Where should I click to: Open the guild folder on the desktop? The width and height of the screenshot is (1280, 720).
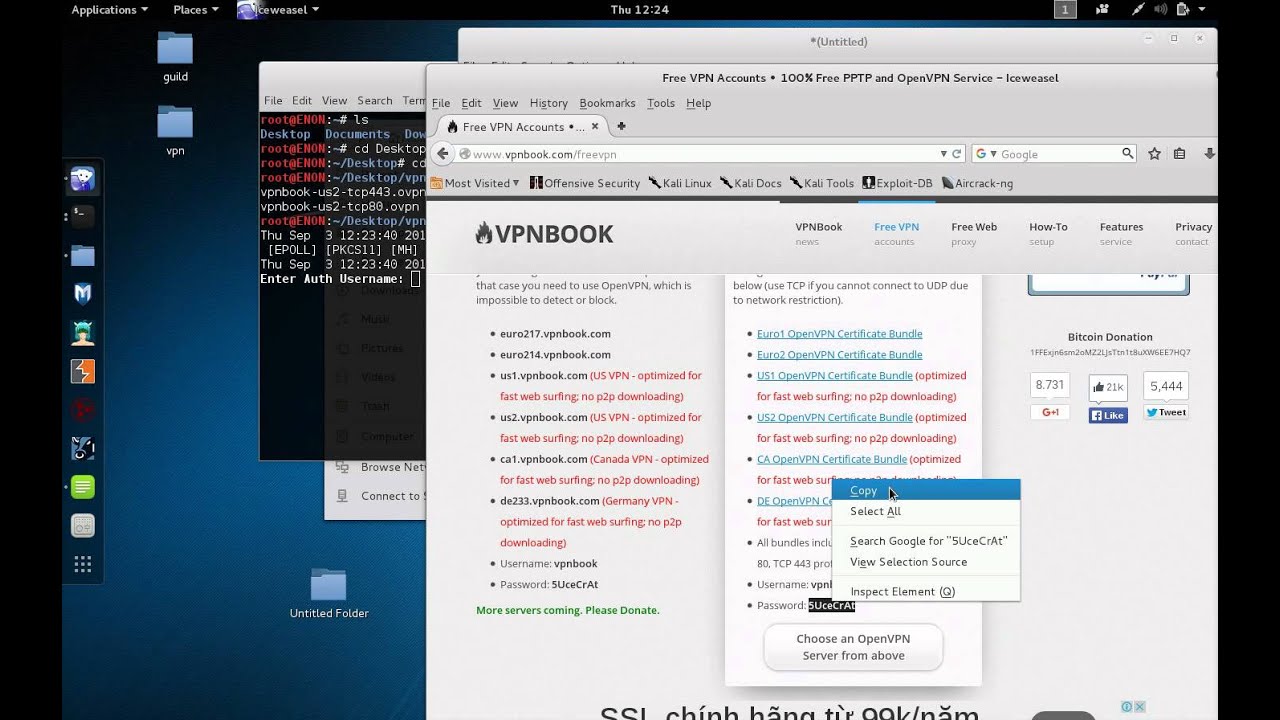point(175,56)
